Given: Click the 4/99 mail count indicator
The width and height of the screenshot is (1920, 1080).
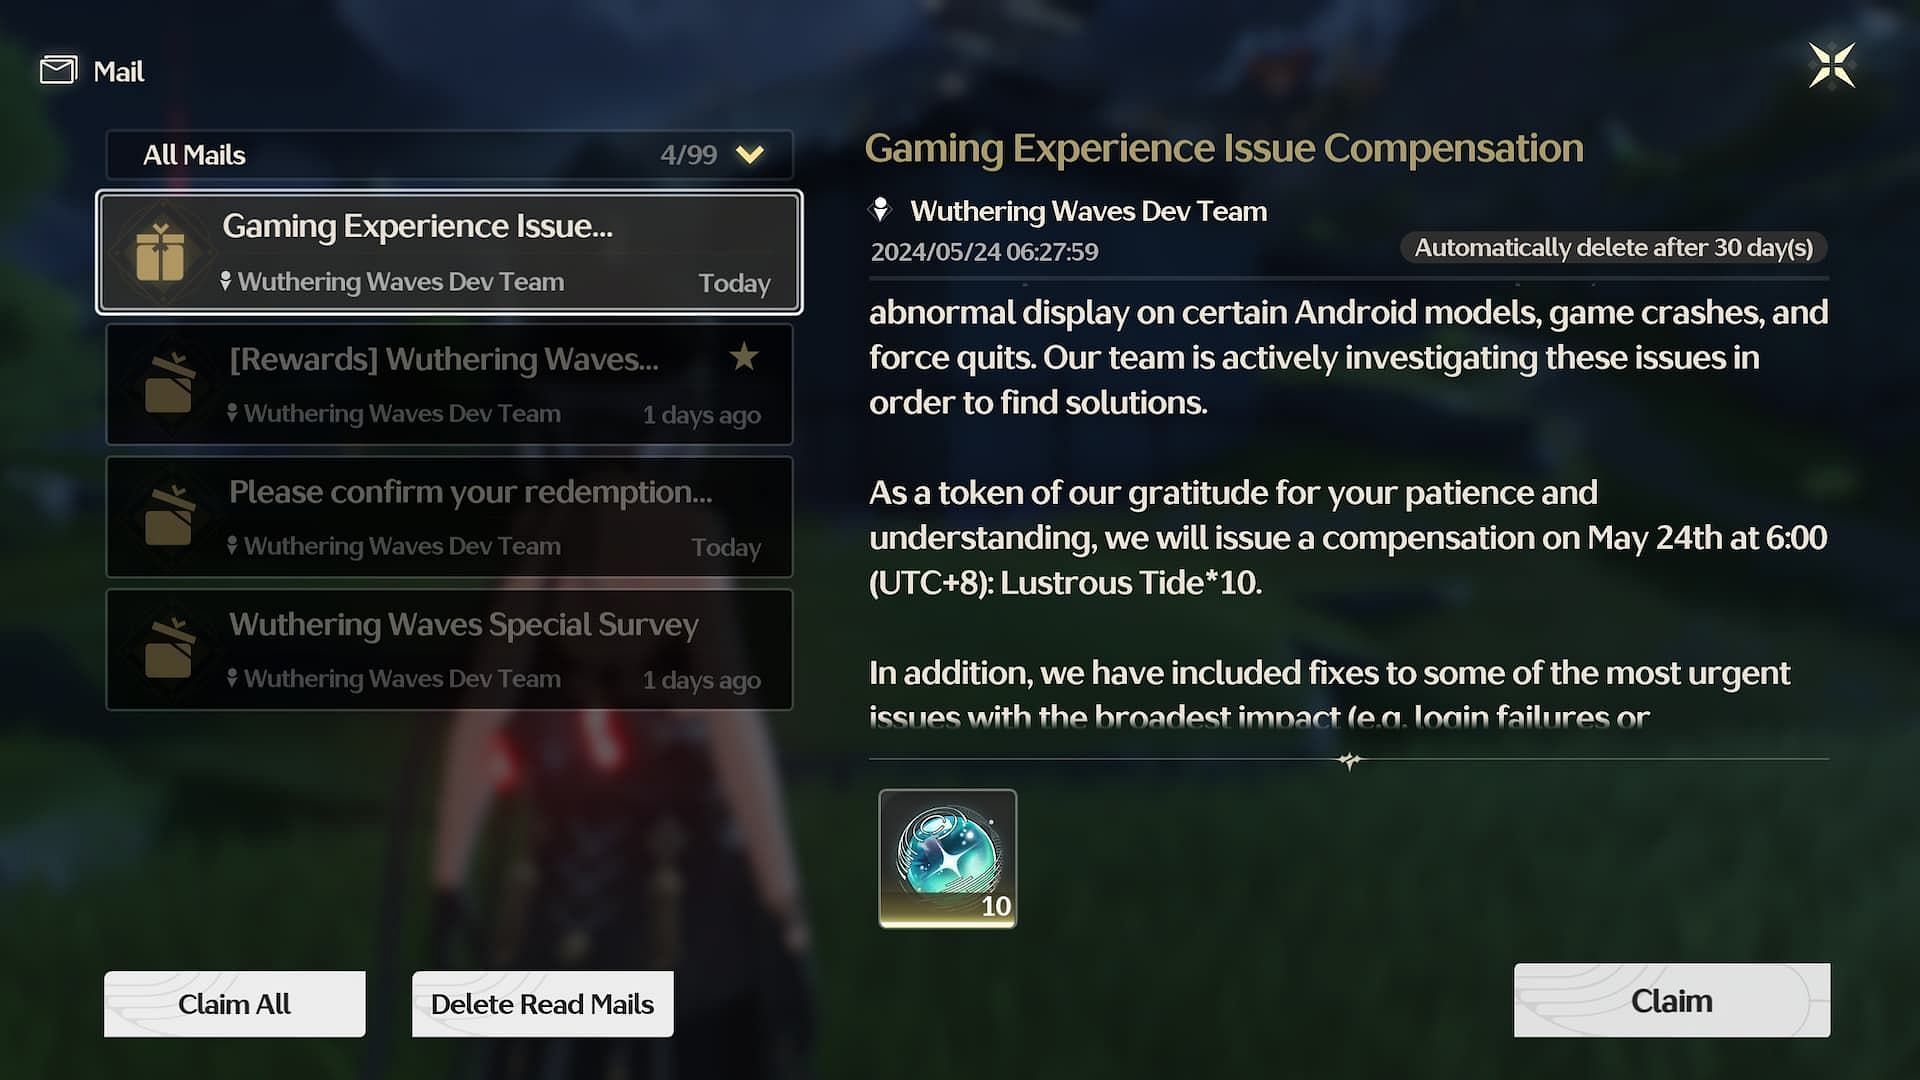Looking at the screenshot, I should (688, 154).
